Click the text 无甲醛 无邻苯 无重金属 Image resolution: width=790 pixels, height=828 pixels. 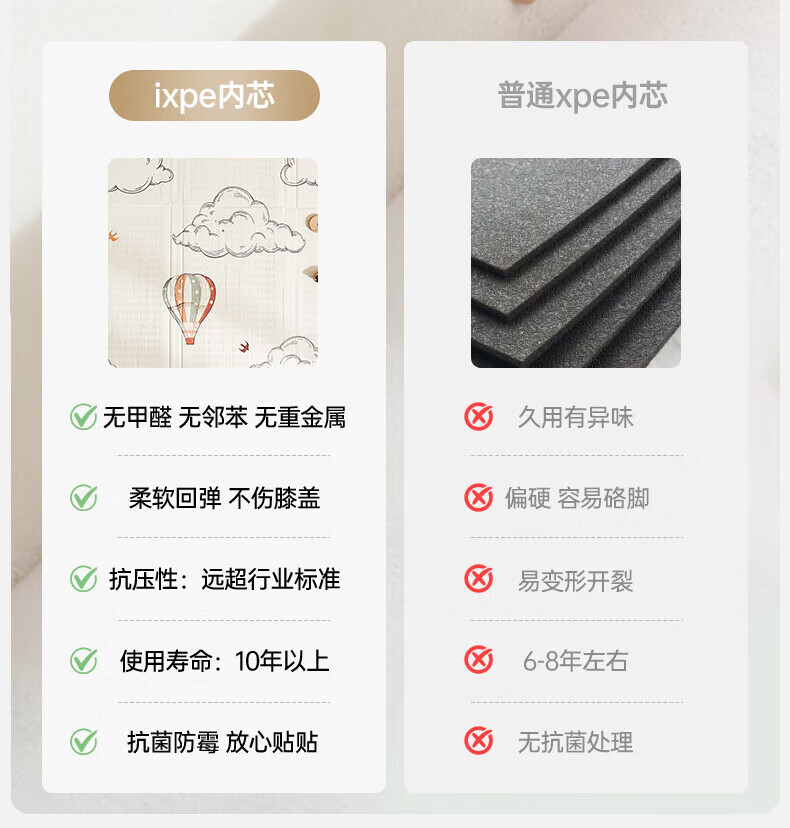pos(224,417)
